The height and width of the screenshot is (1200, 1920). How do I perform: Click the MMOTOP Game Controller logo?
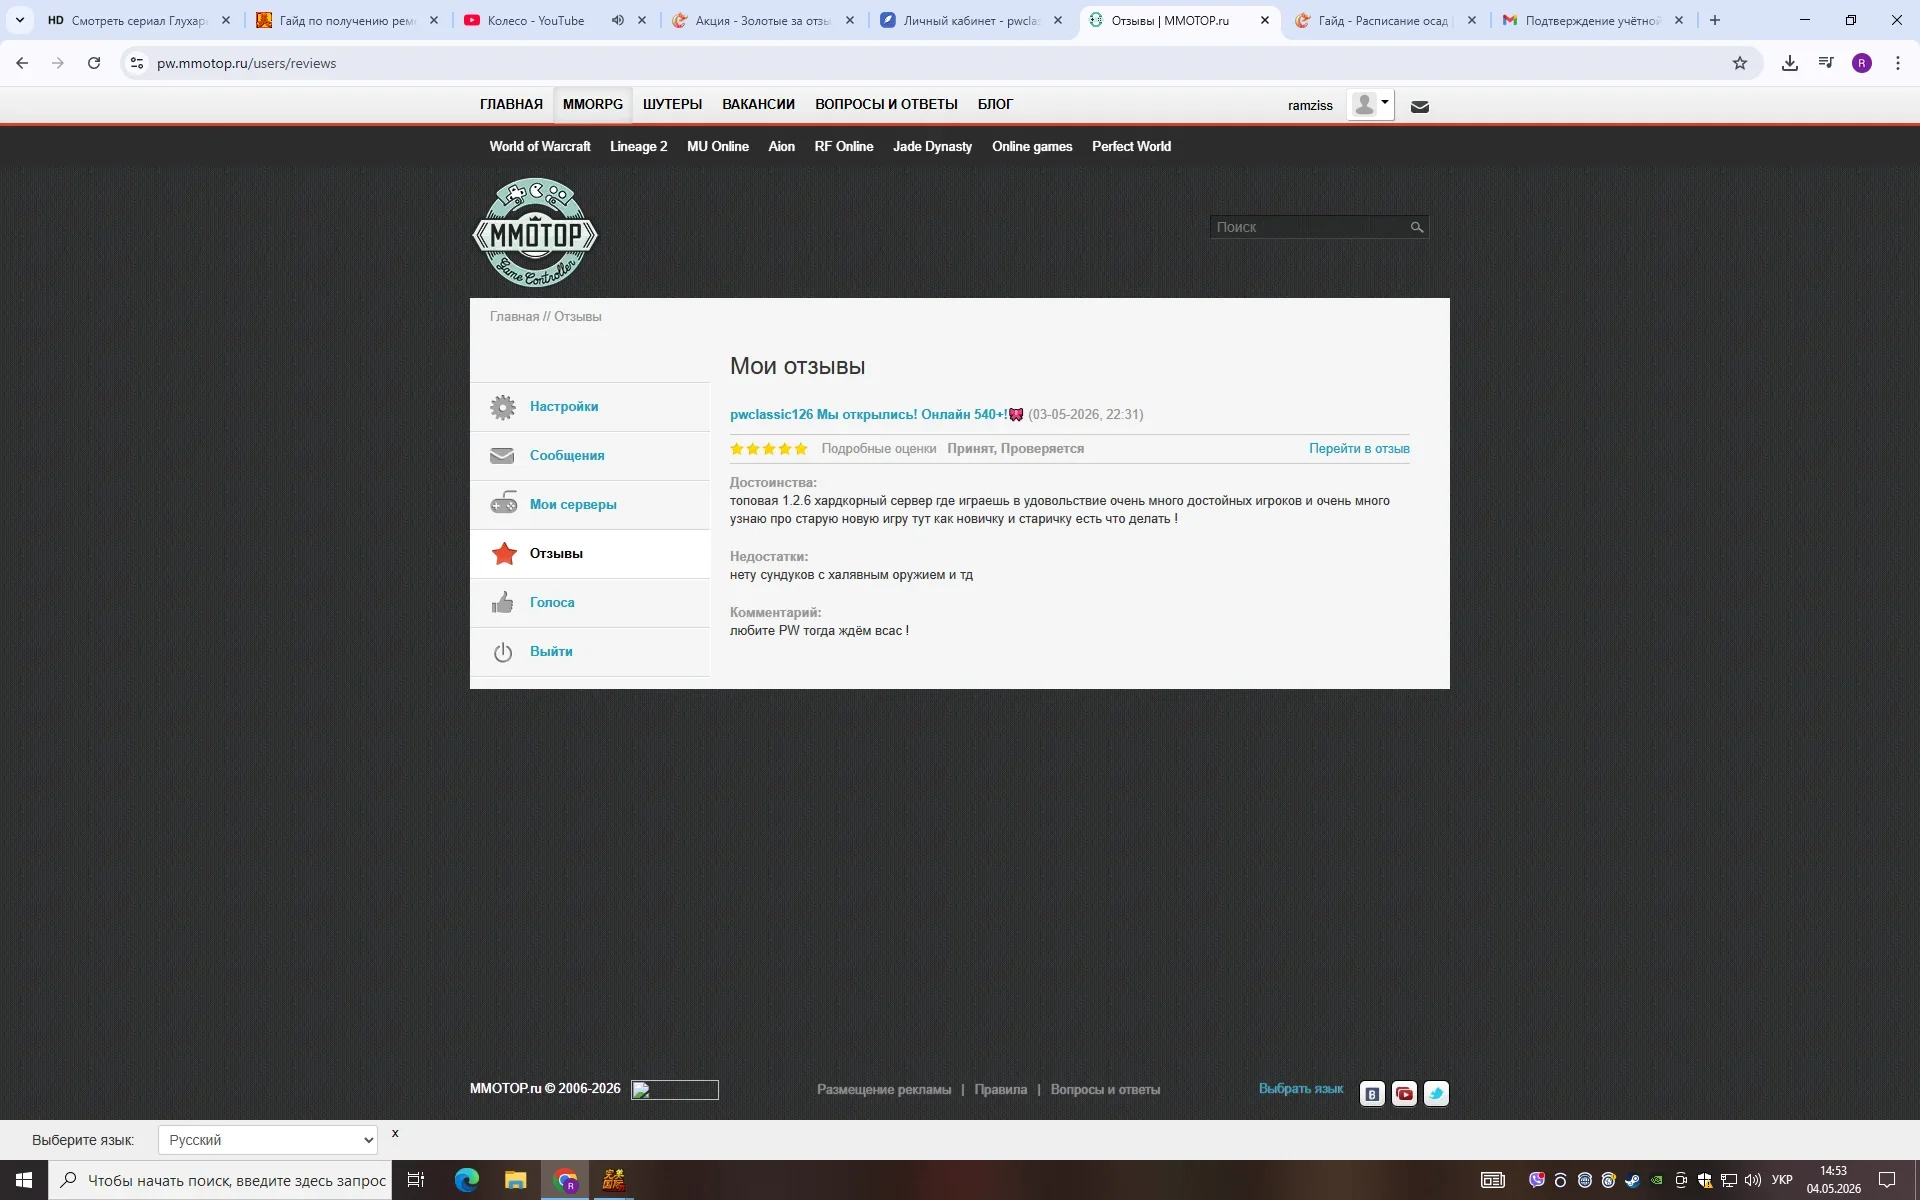[535, 233]
